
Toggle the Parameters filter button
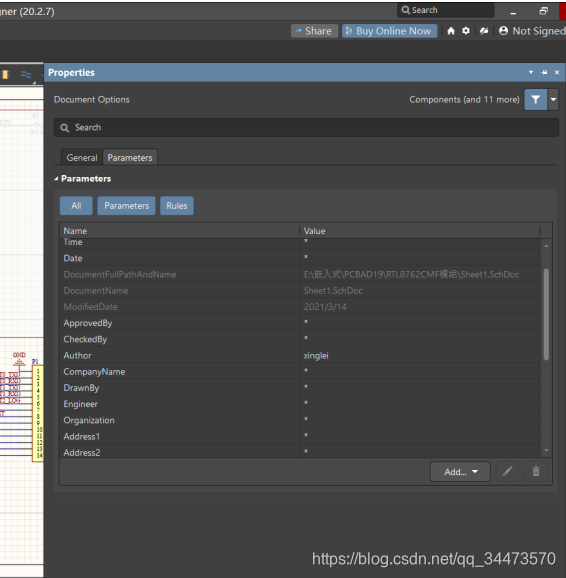(126, 206)
